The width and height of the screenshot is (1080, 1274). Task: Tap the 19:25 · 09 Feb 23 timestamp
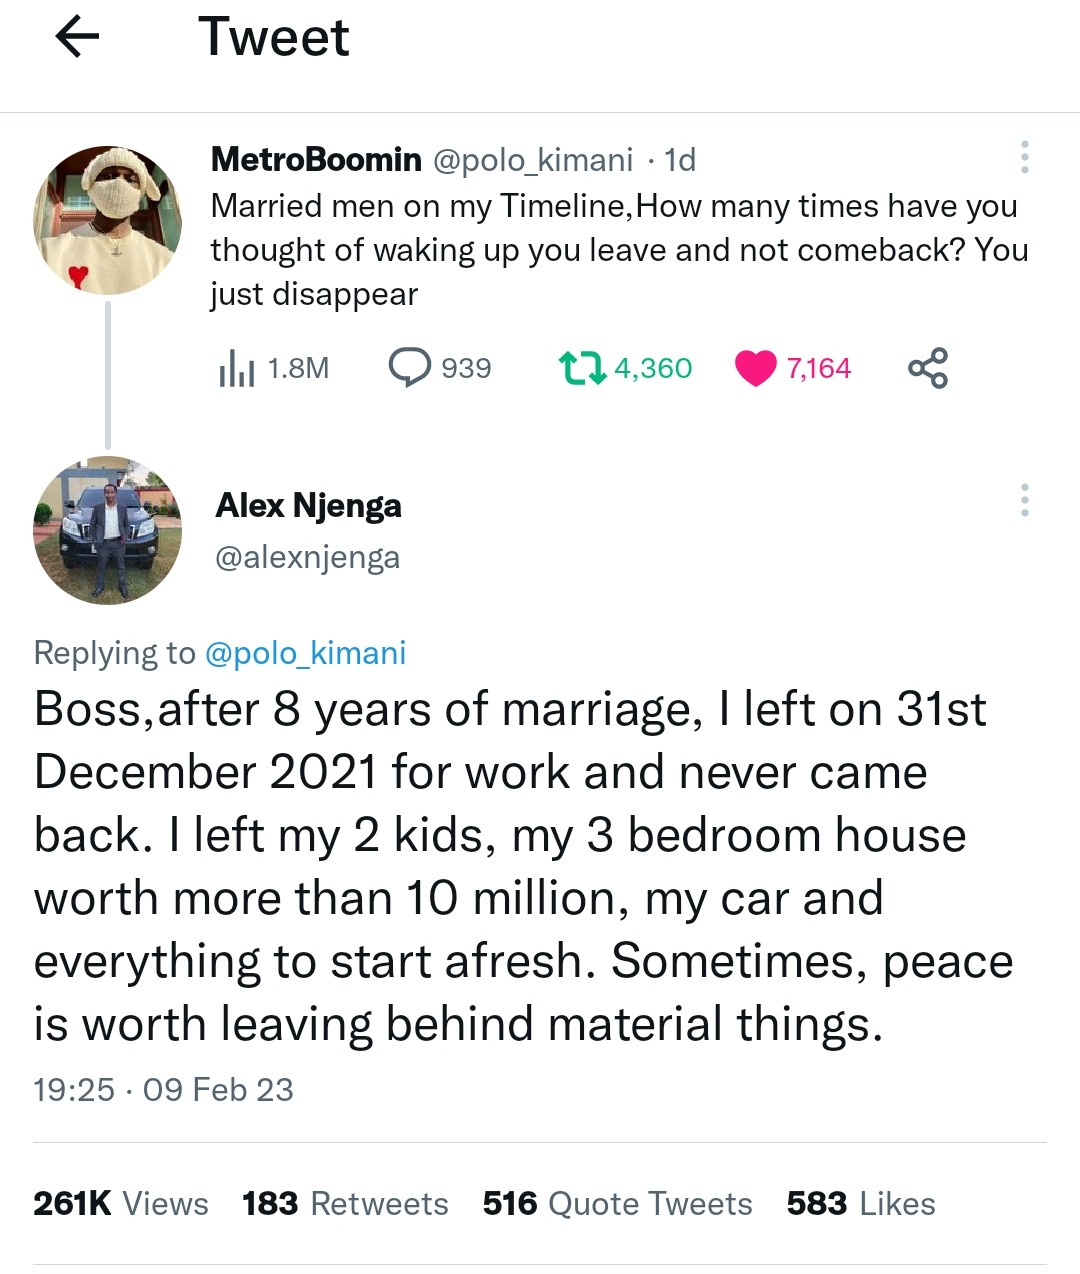163,1089
